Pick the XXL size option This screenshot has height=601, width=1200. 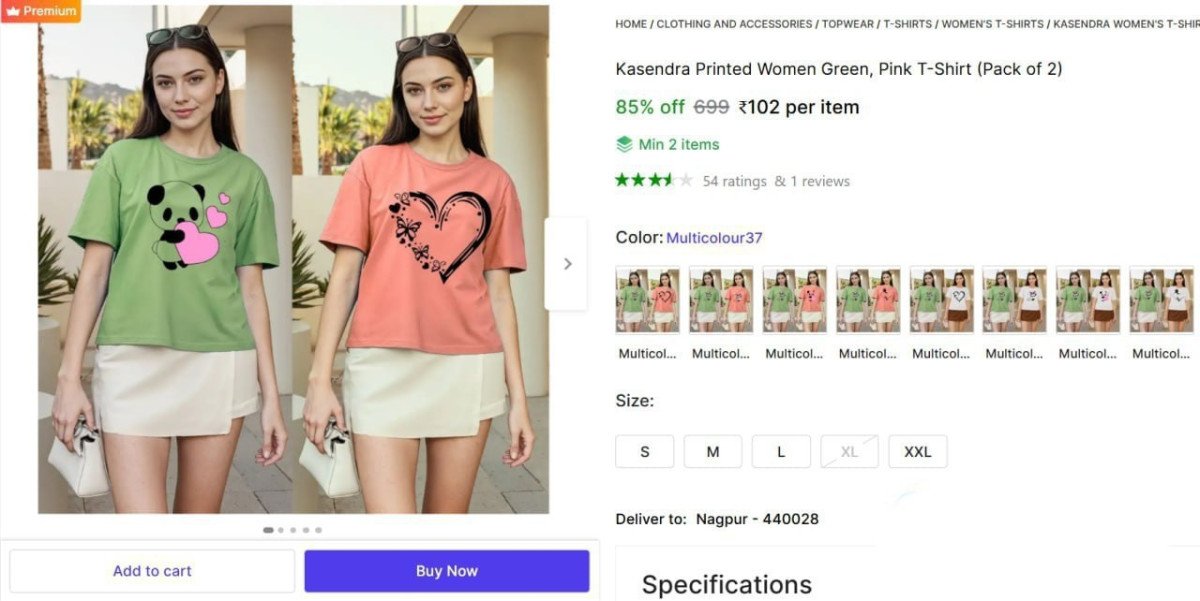(917, 452)
